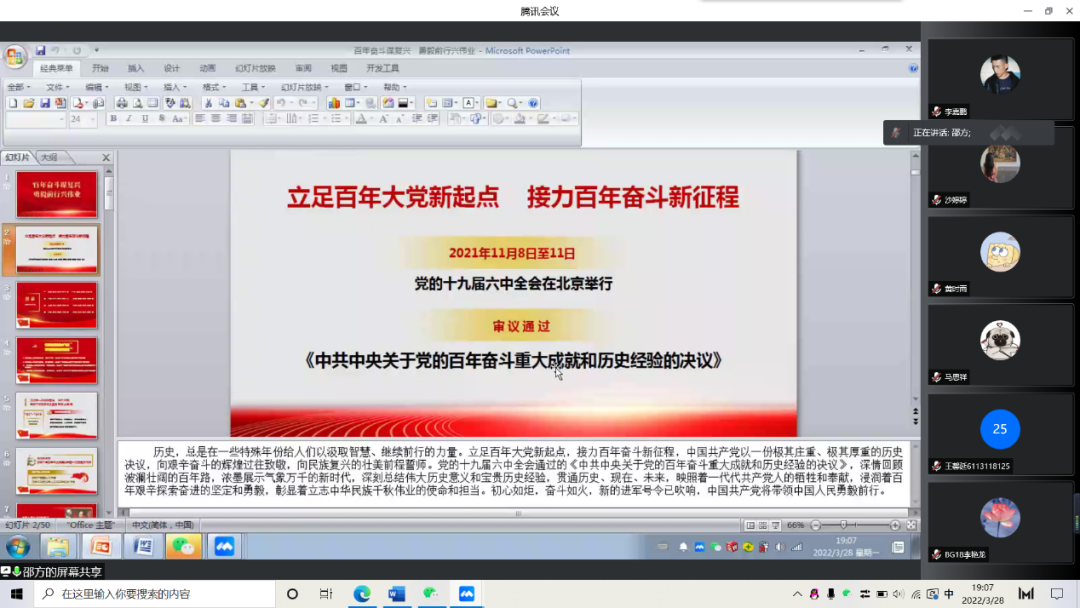Screen dimensions: 1080x608
Task: Open WeChat from the taskbar
Action: coord(185,546)
